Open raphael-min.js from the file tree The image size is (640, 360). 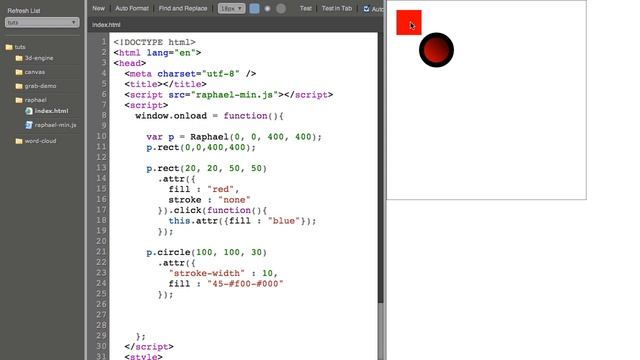point(56,125)
